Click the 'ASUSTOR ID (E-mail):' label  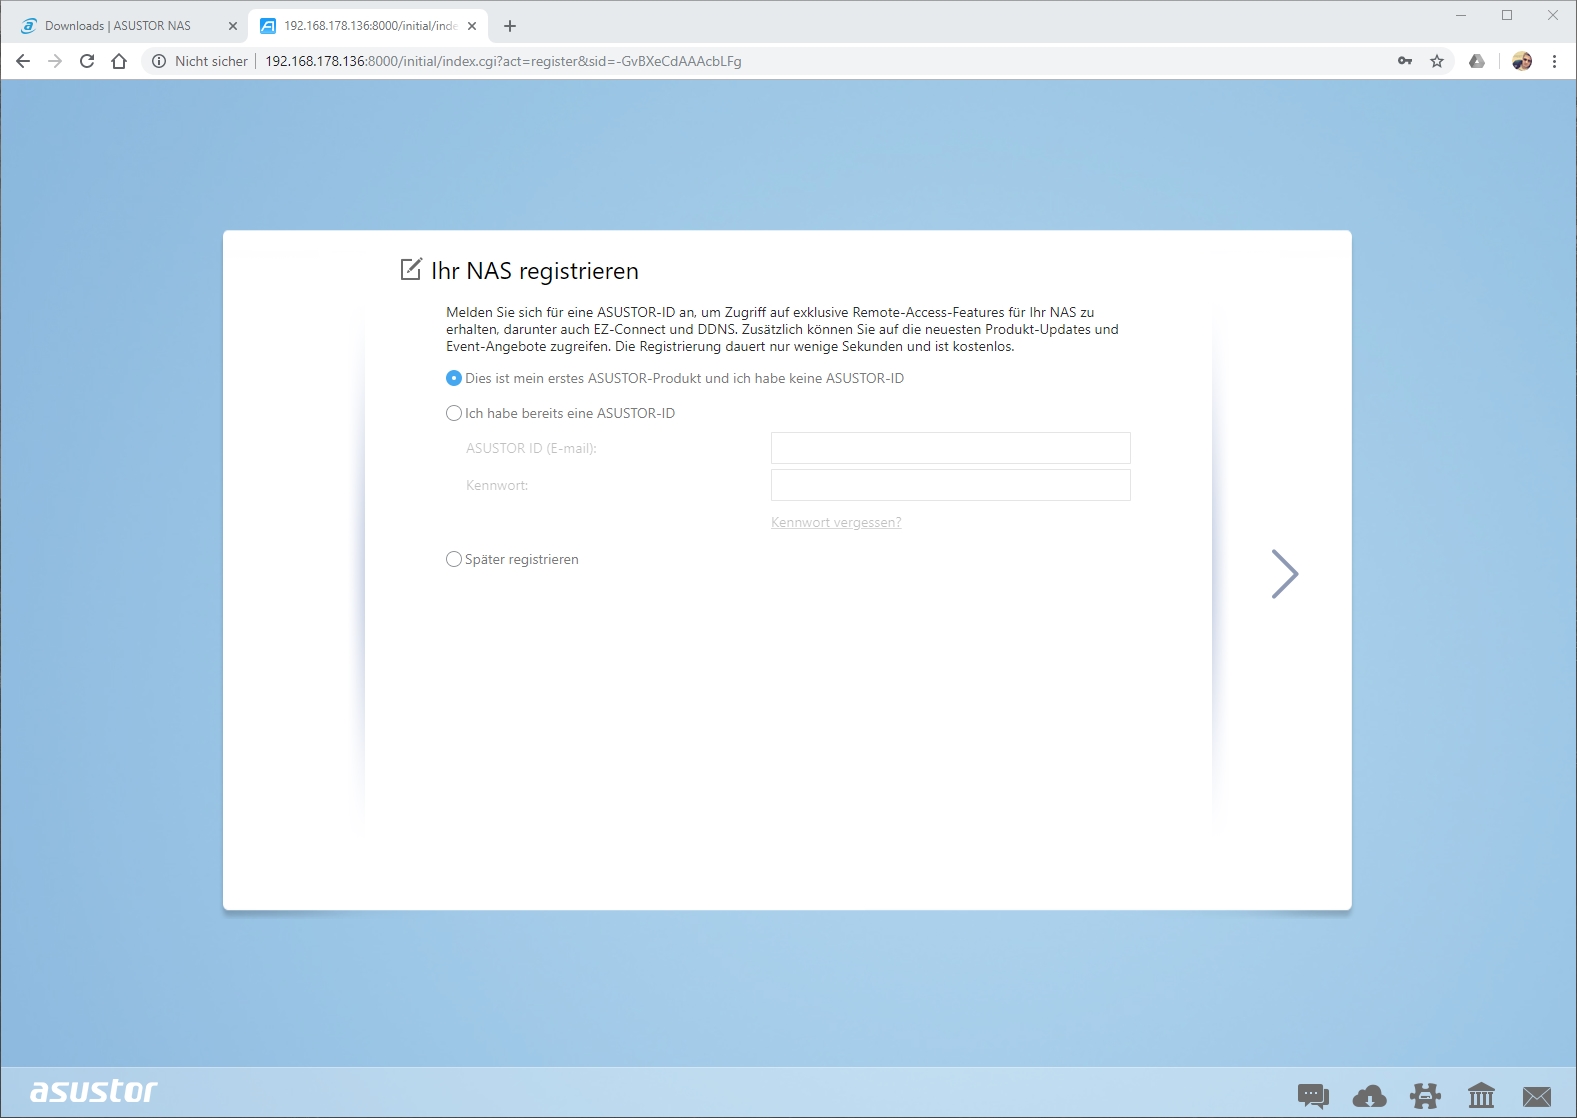pos(531,448)
